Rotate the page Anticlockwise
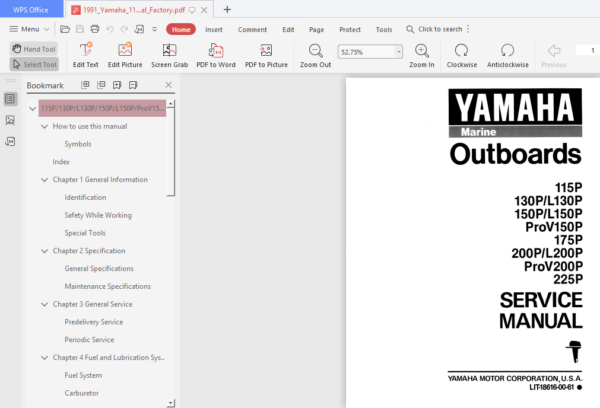Screen dimensions: 600x408 (508, 55)
